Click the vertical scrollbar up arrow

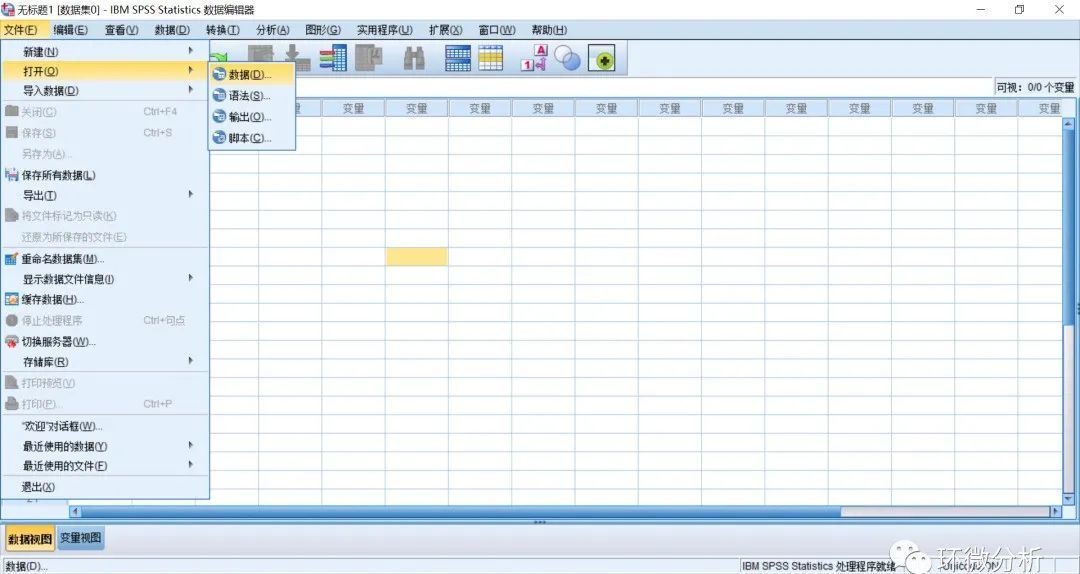[x=1068, y=124]
